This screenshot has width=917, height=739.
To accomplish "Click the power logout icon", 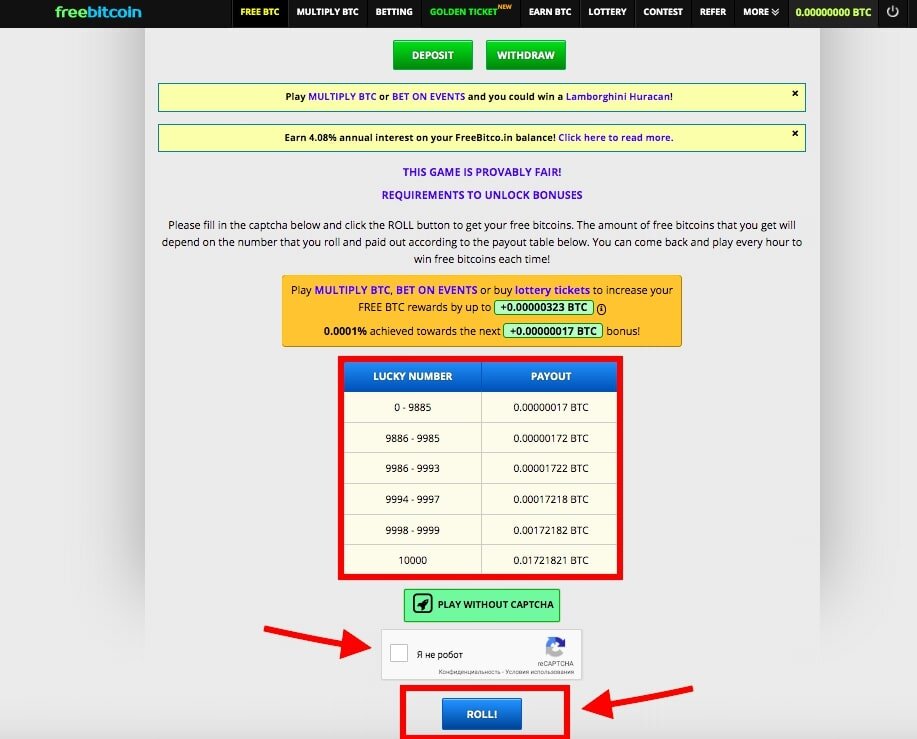I will tap(892, 12).
